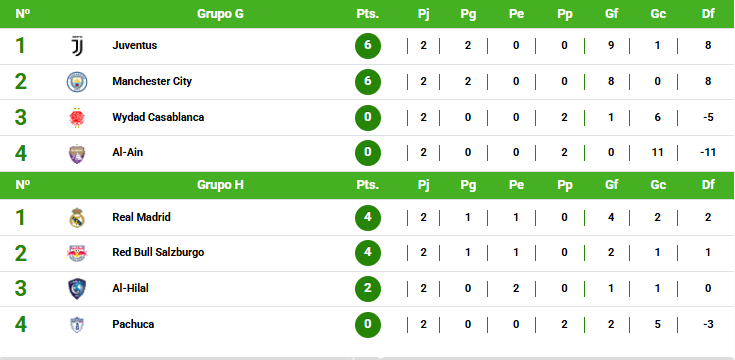Click the Al-Ain club crest
Screen dimensions: 735x360
[x=77, y=153]
